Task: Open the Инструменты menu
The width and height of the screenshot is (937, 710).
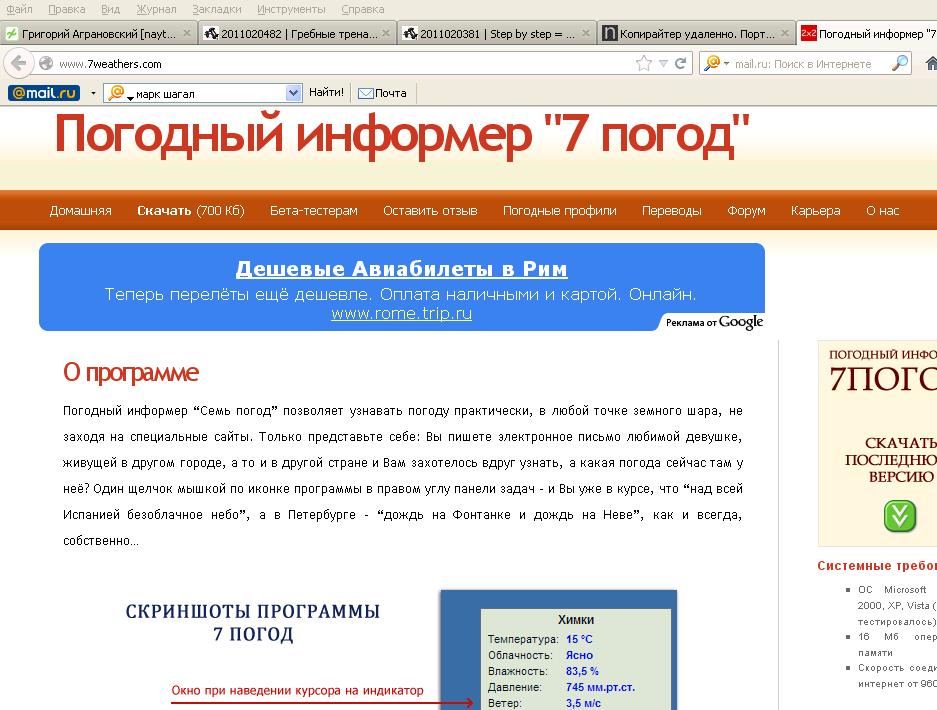Action: (291, 9)
